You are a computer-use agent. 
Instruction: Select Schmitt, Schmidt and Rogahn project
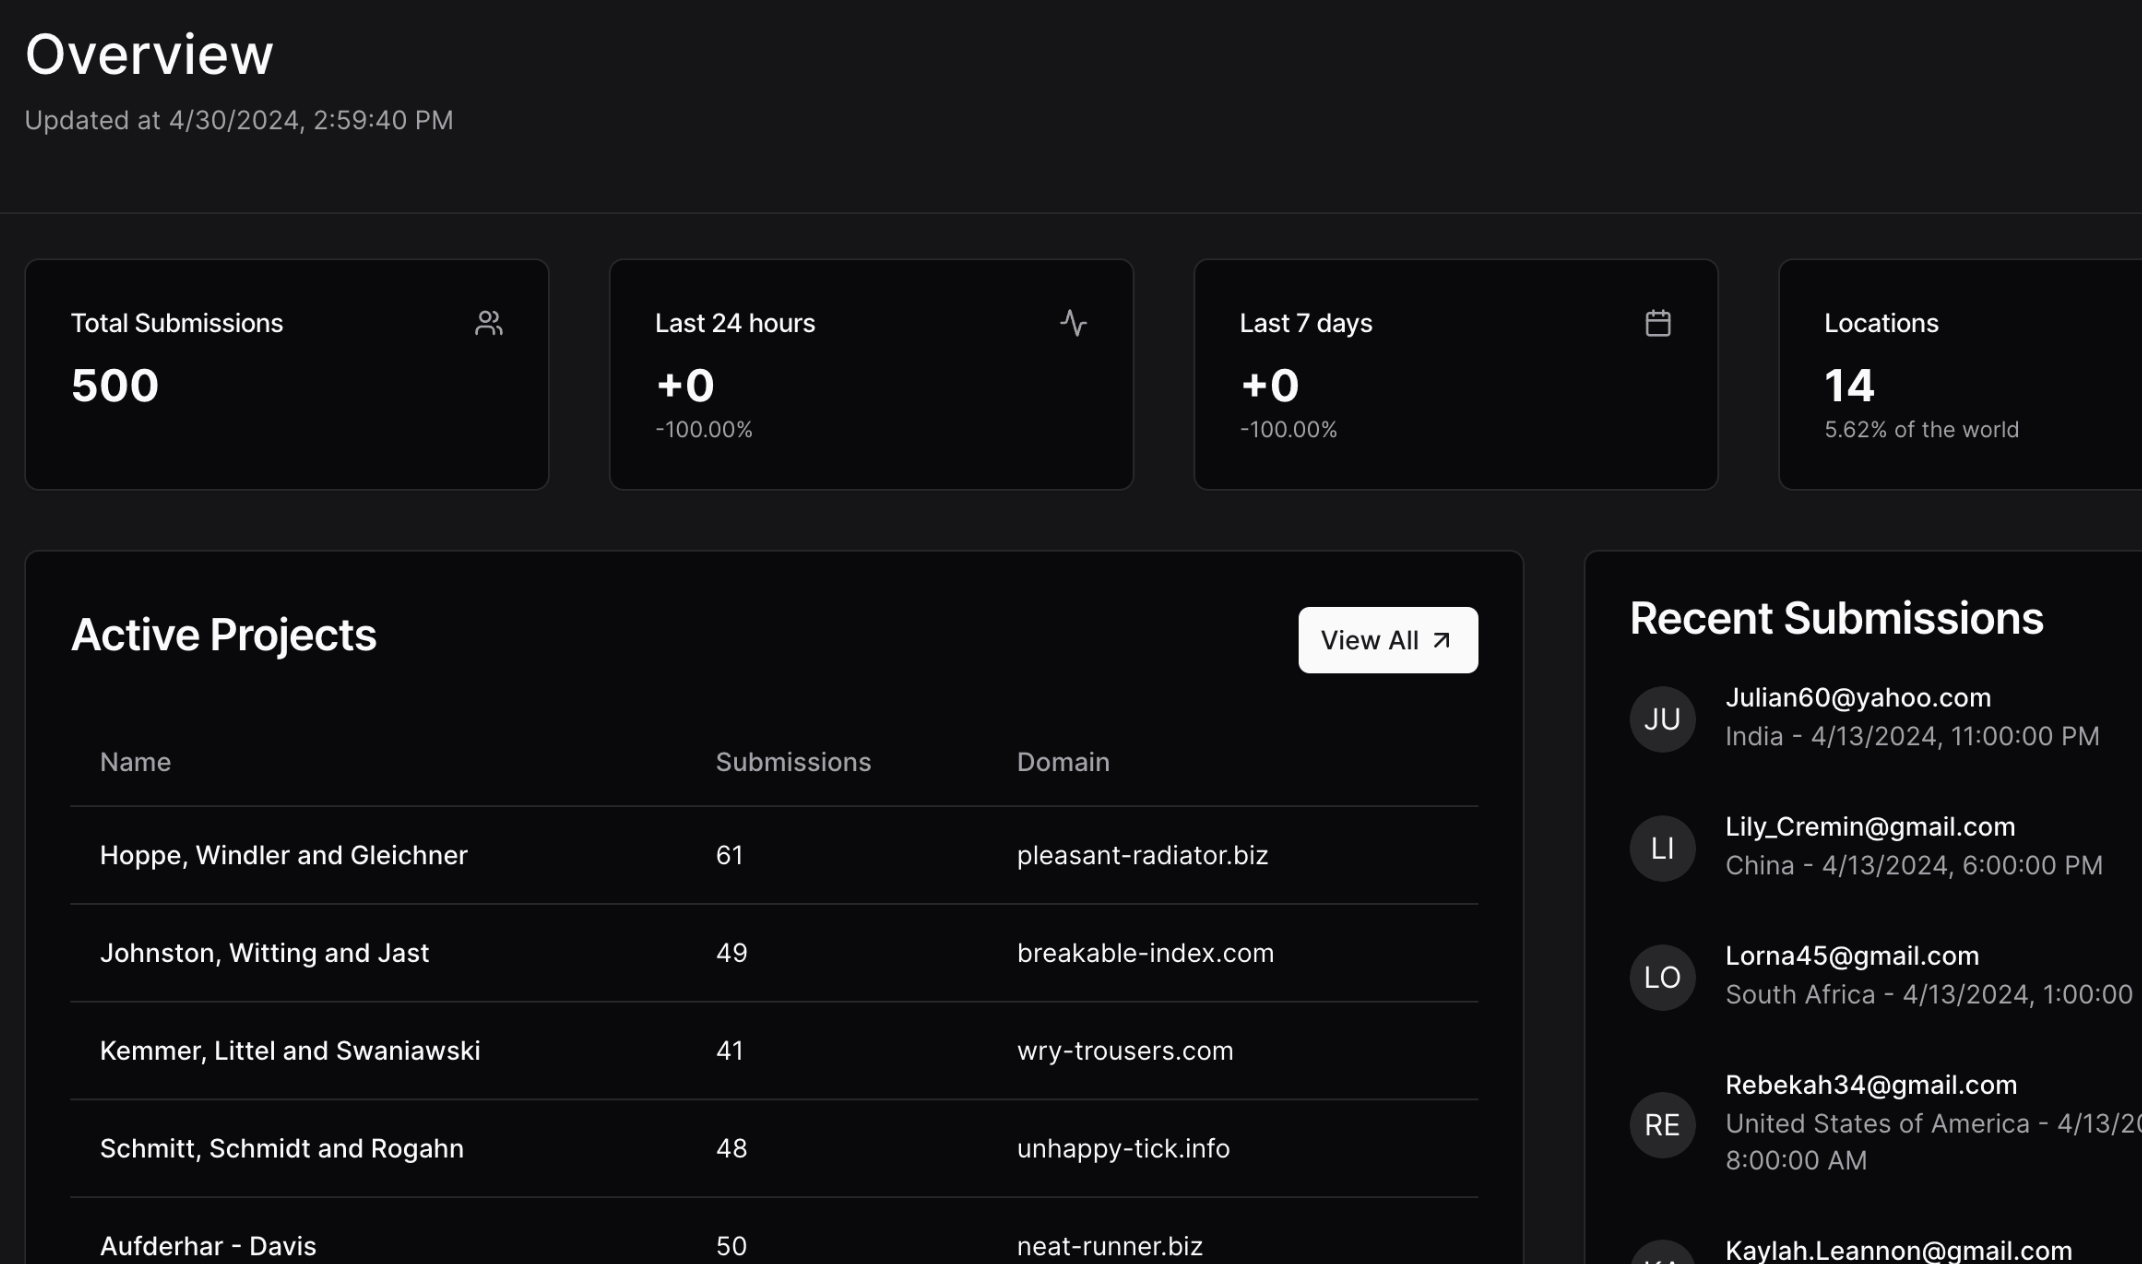coord(282,1149)
